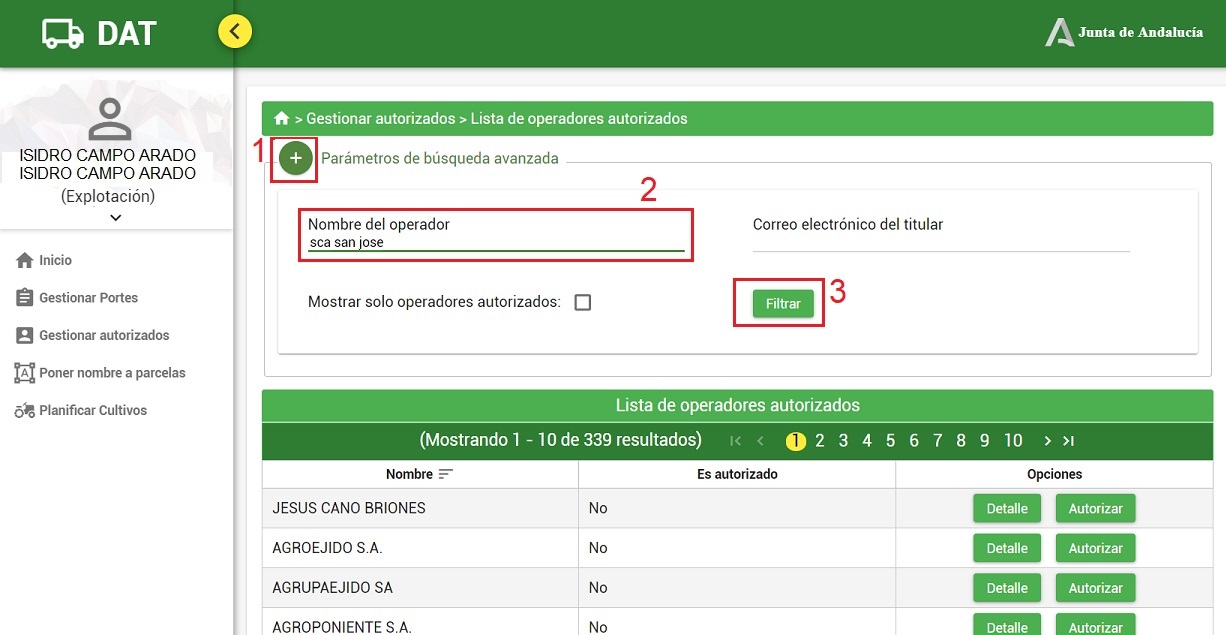Click the user profile avatar icon
The image size is (1226, 635).
click(110, 118)
